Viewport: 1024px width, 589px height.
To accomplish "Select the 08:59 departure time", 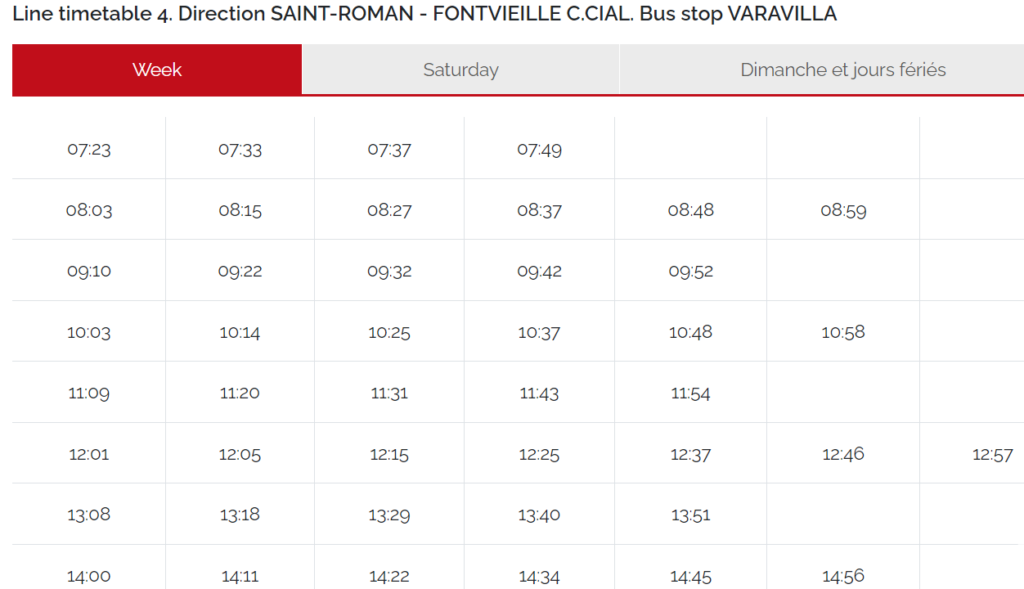I will (x=843, y=210).
